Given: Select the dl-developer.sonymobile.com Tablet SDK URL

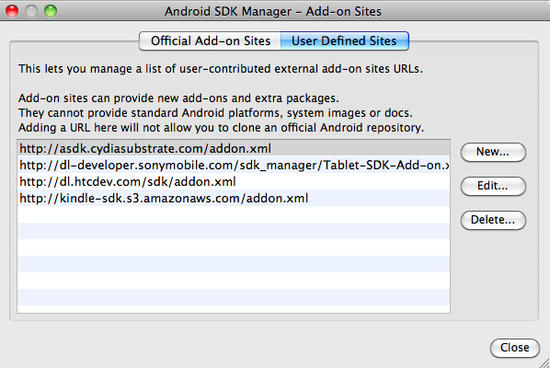Looking at the screenshot, I should 234,165.
